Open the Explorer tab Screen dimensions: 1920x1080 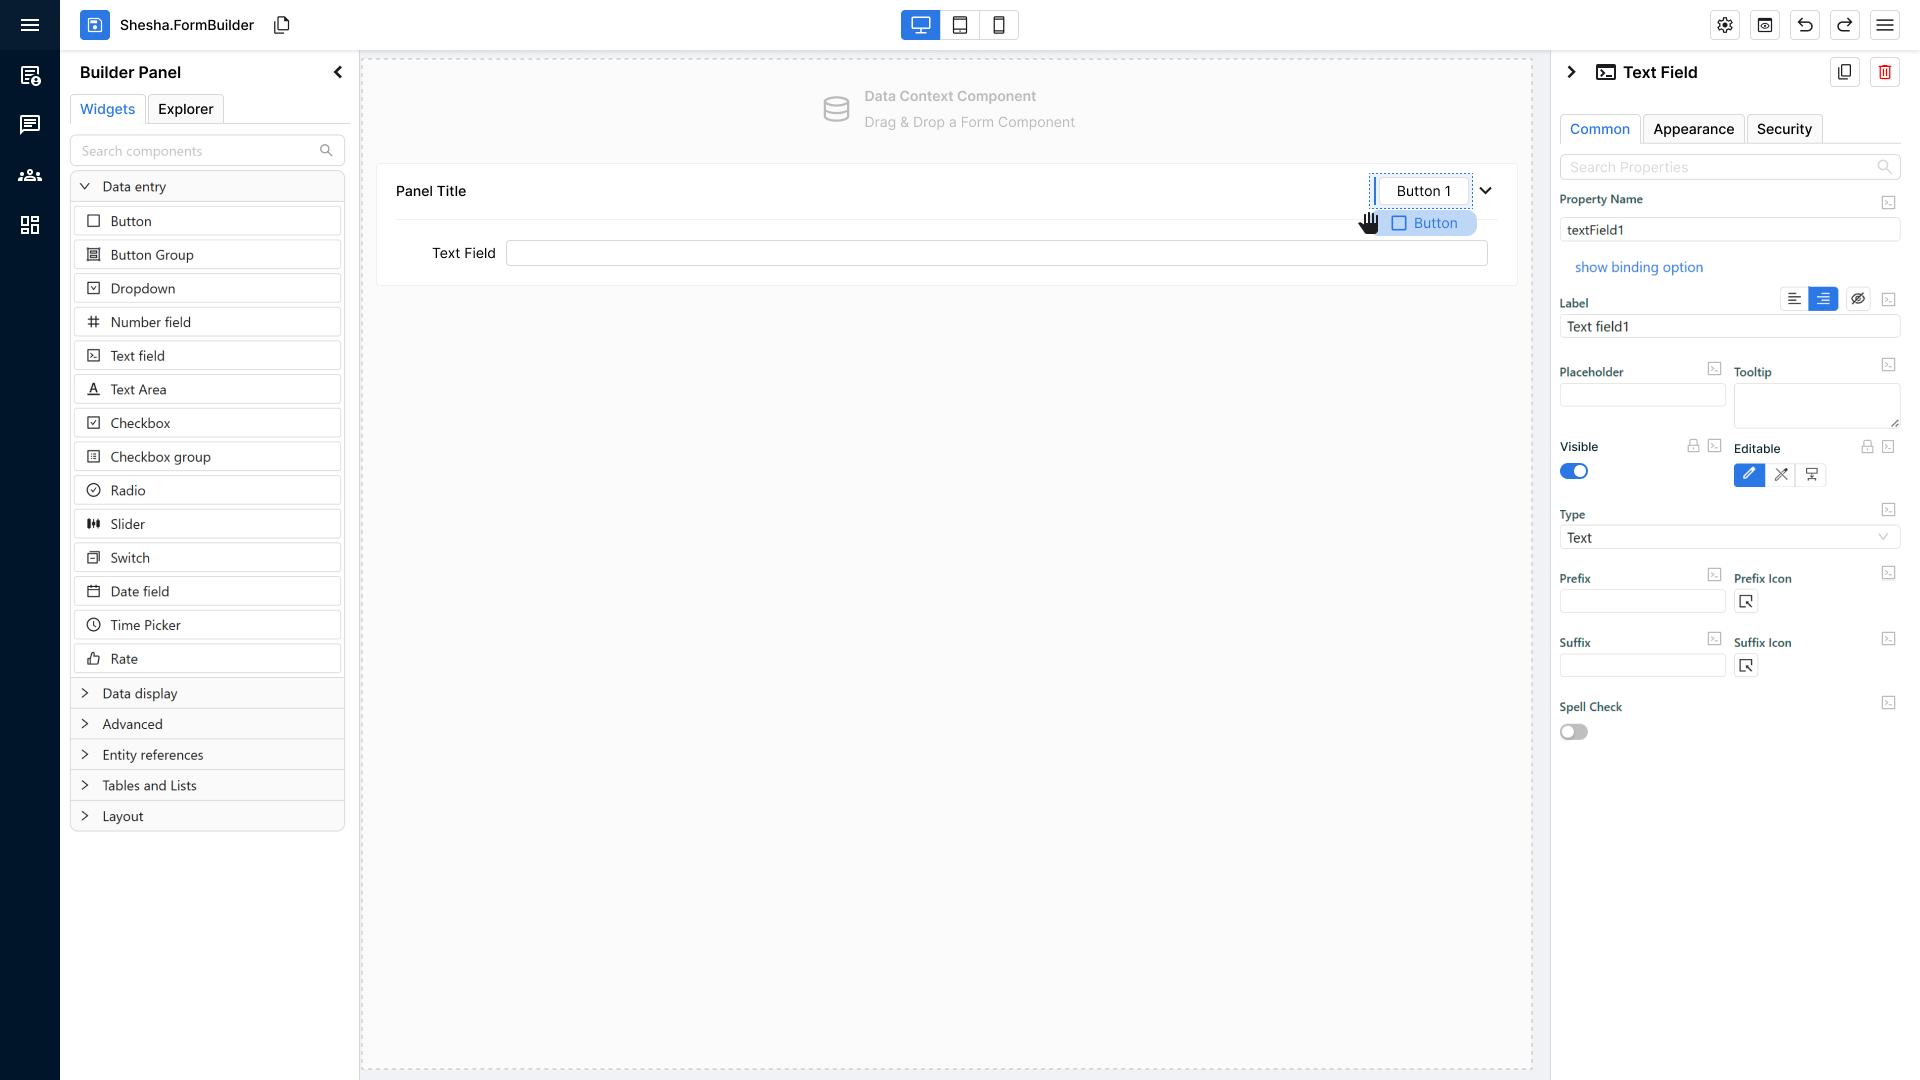185,109
